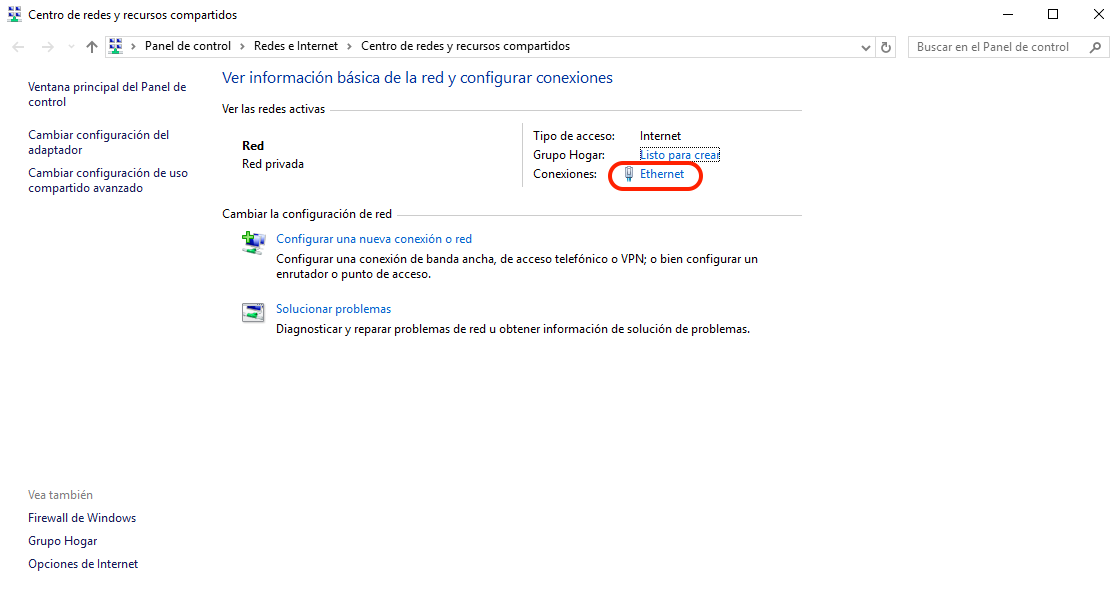Click the troubleshoot problems icon
The height and width of the screenshot is (590, 1120).
pyautogui.click(x=253, y=312)
